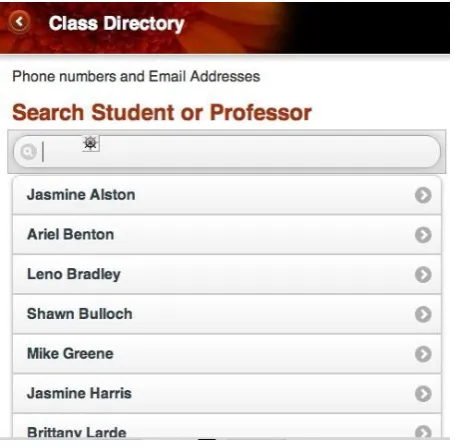The height and width of the screenshot is (448, 455).
Task: Click the arrow icon beside Mike Greene
Action: coord(423,354)
